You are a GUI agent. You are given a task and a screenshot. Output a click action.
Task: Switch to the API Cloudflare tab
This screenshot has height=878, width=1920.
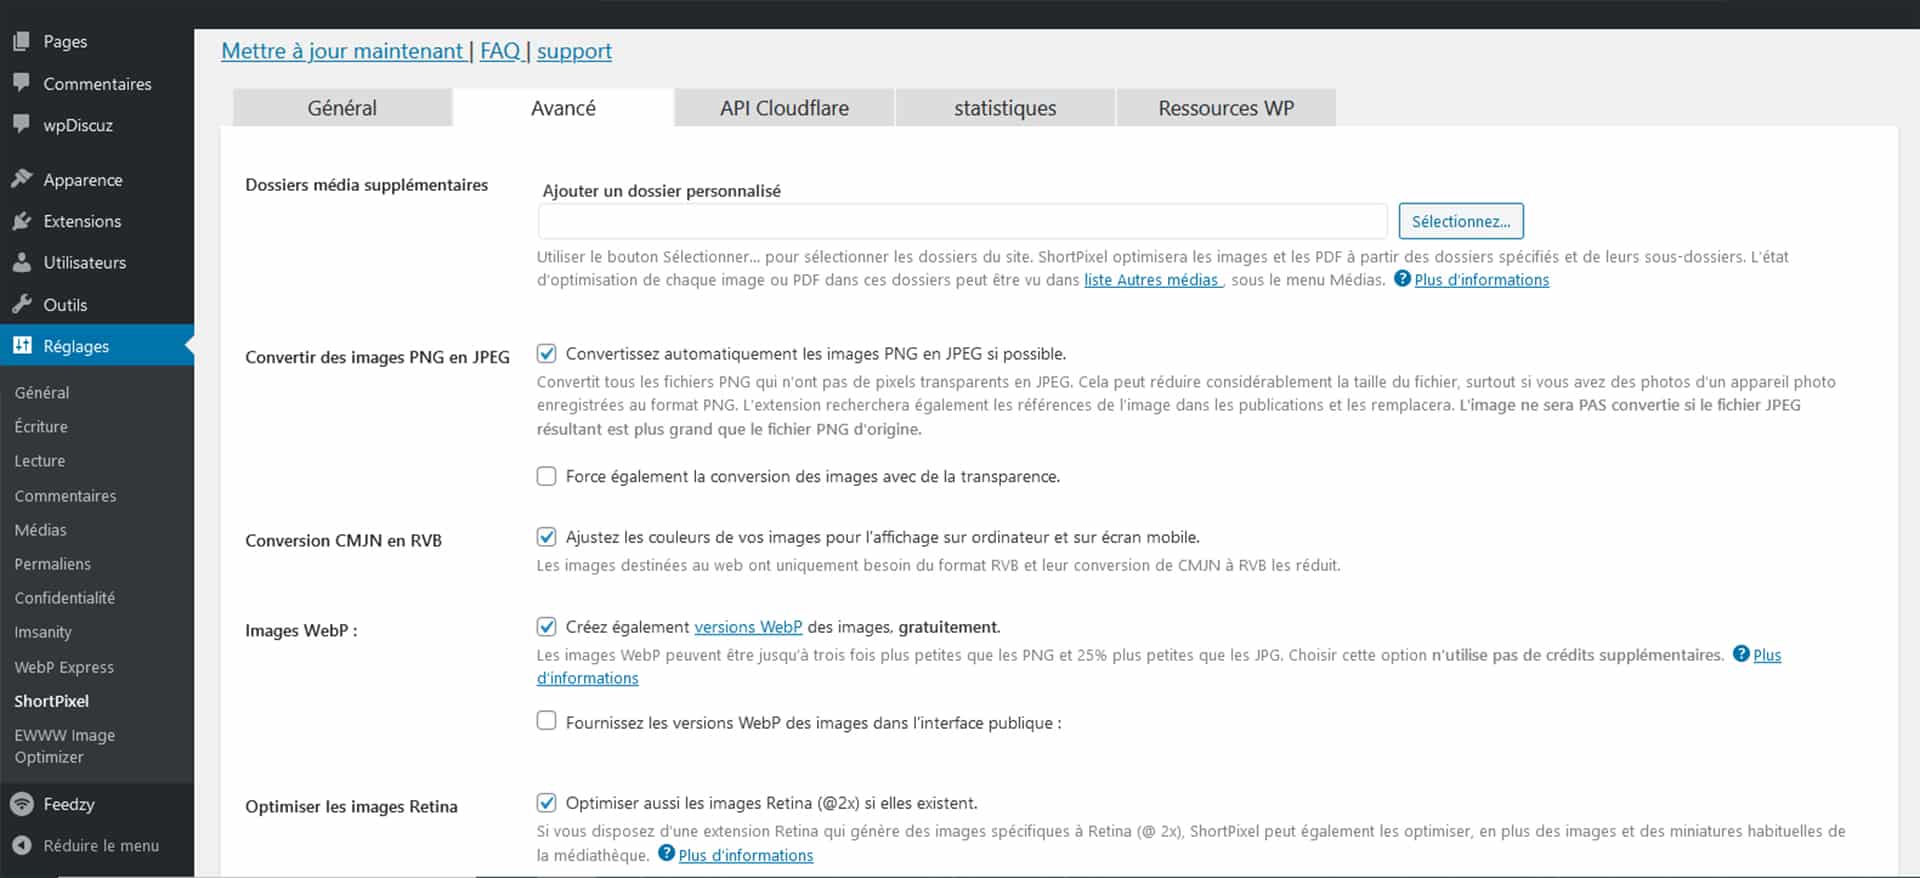point(784,108)
